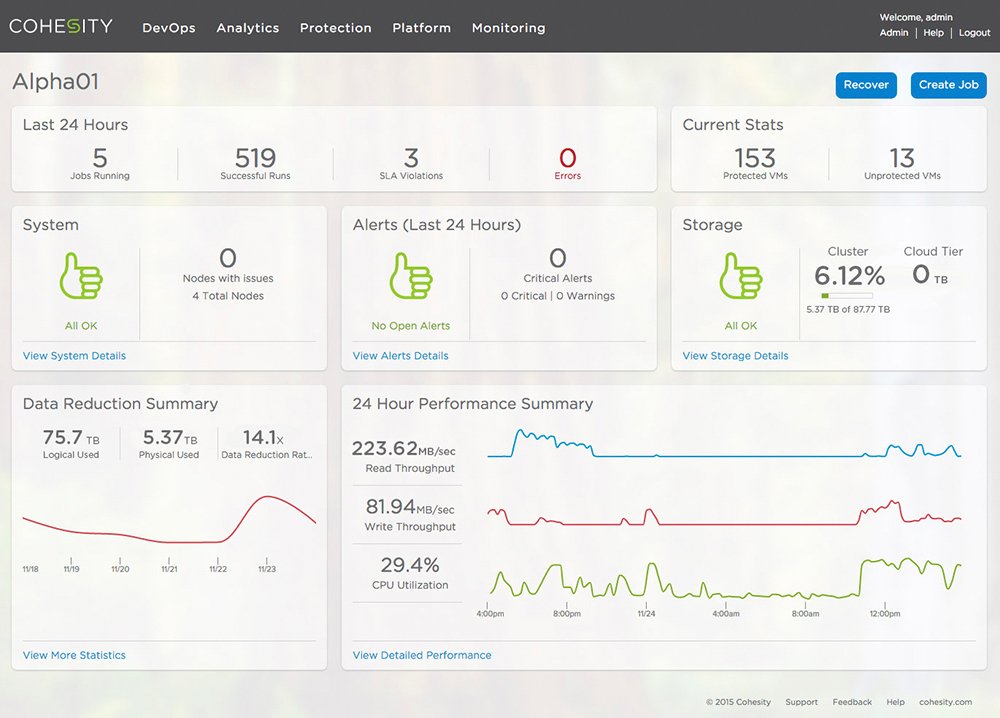
Task: Click the red Errors counter
Action: pos(567,160)
